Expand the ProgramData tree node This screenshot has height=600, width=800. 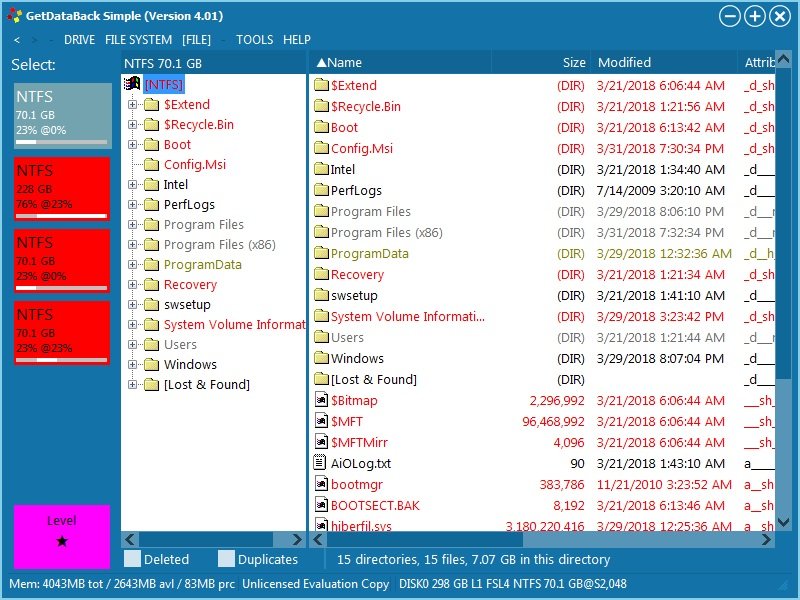(132, 264)
